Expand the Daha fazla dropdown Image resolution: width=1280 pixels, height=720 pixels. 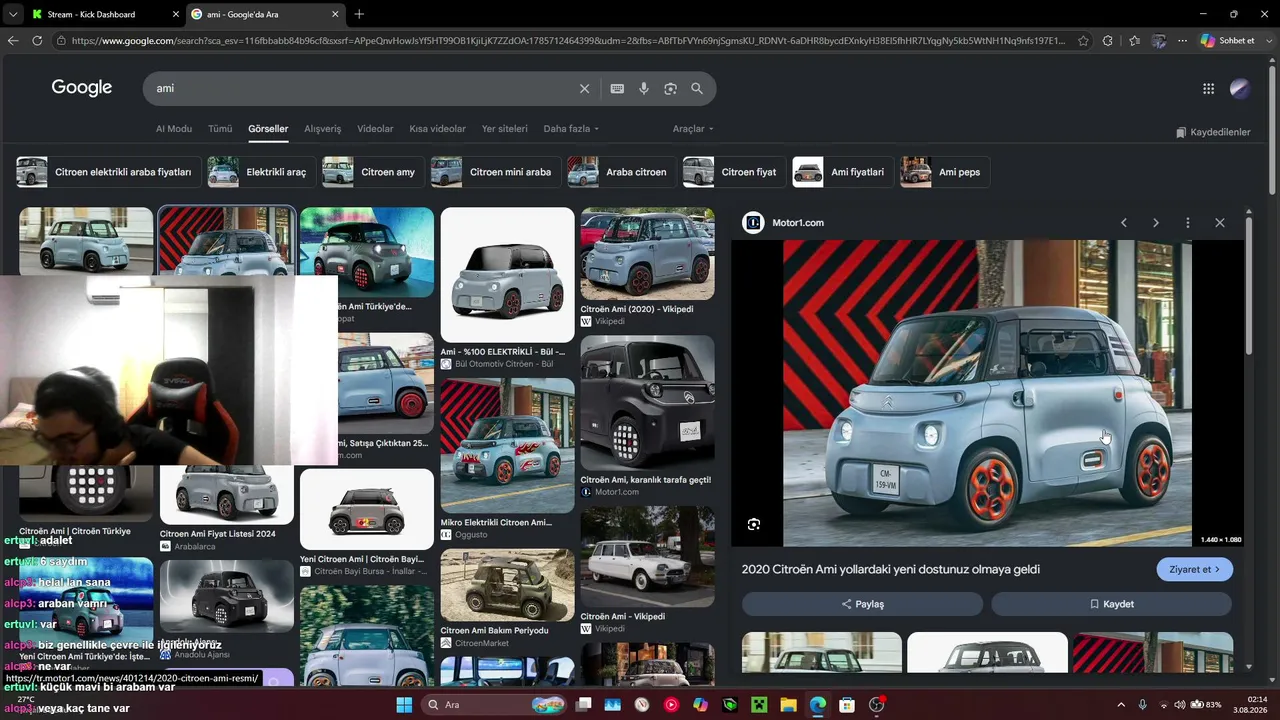(571, 129)
